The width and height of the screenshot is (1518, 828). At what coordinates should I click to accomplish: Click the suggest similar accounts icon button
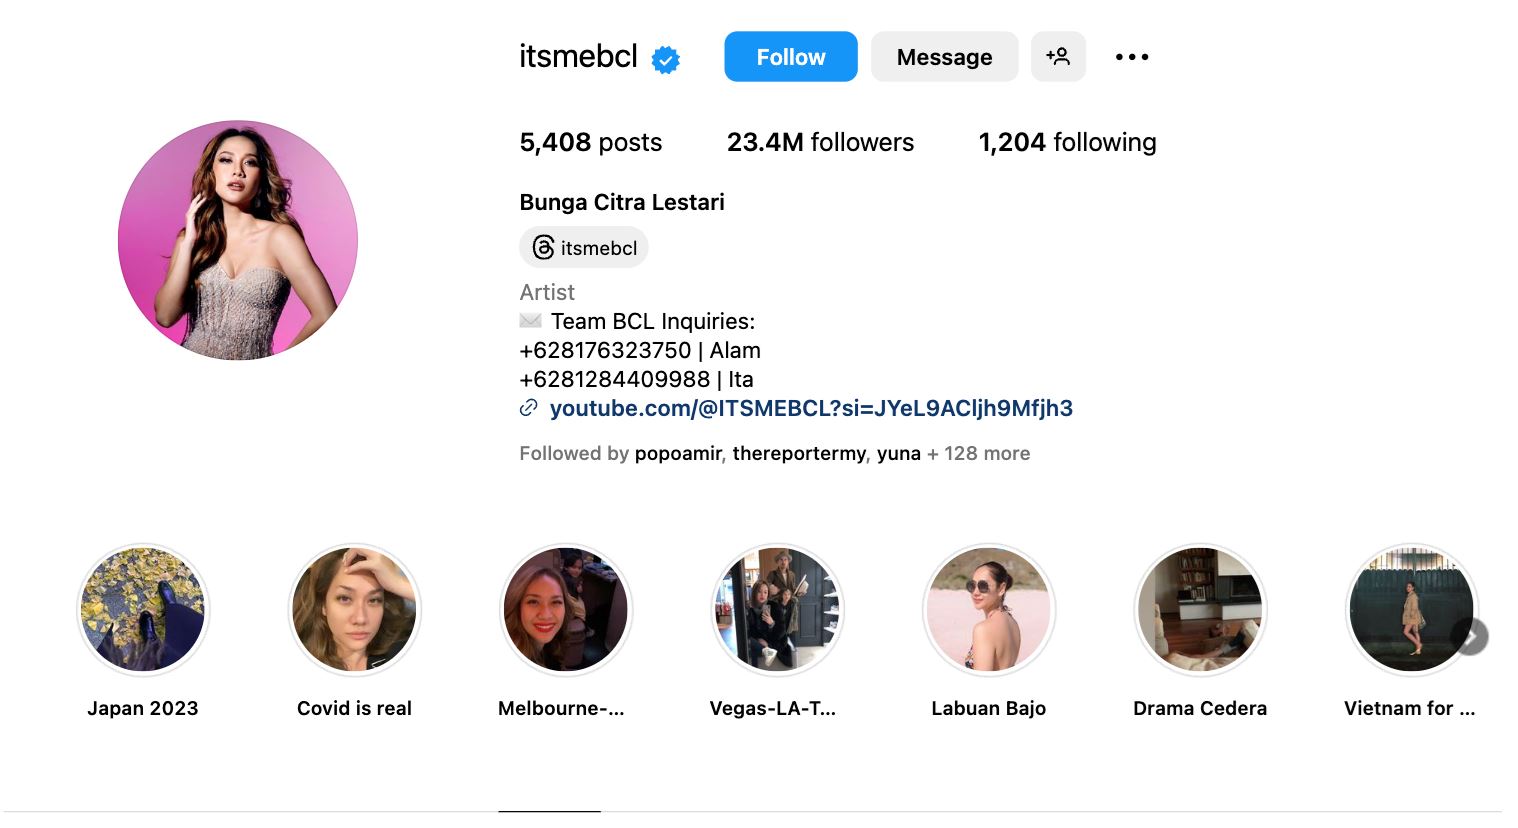1058,57
